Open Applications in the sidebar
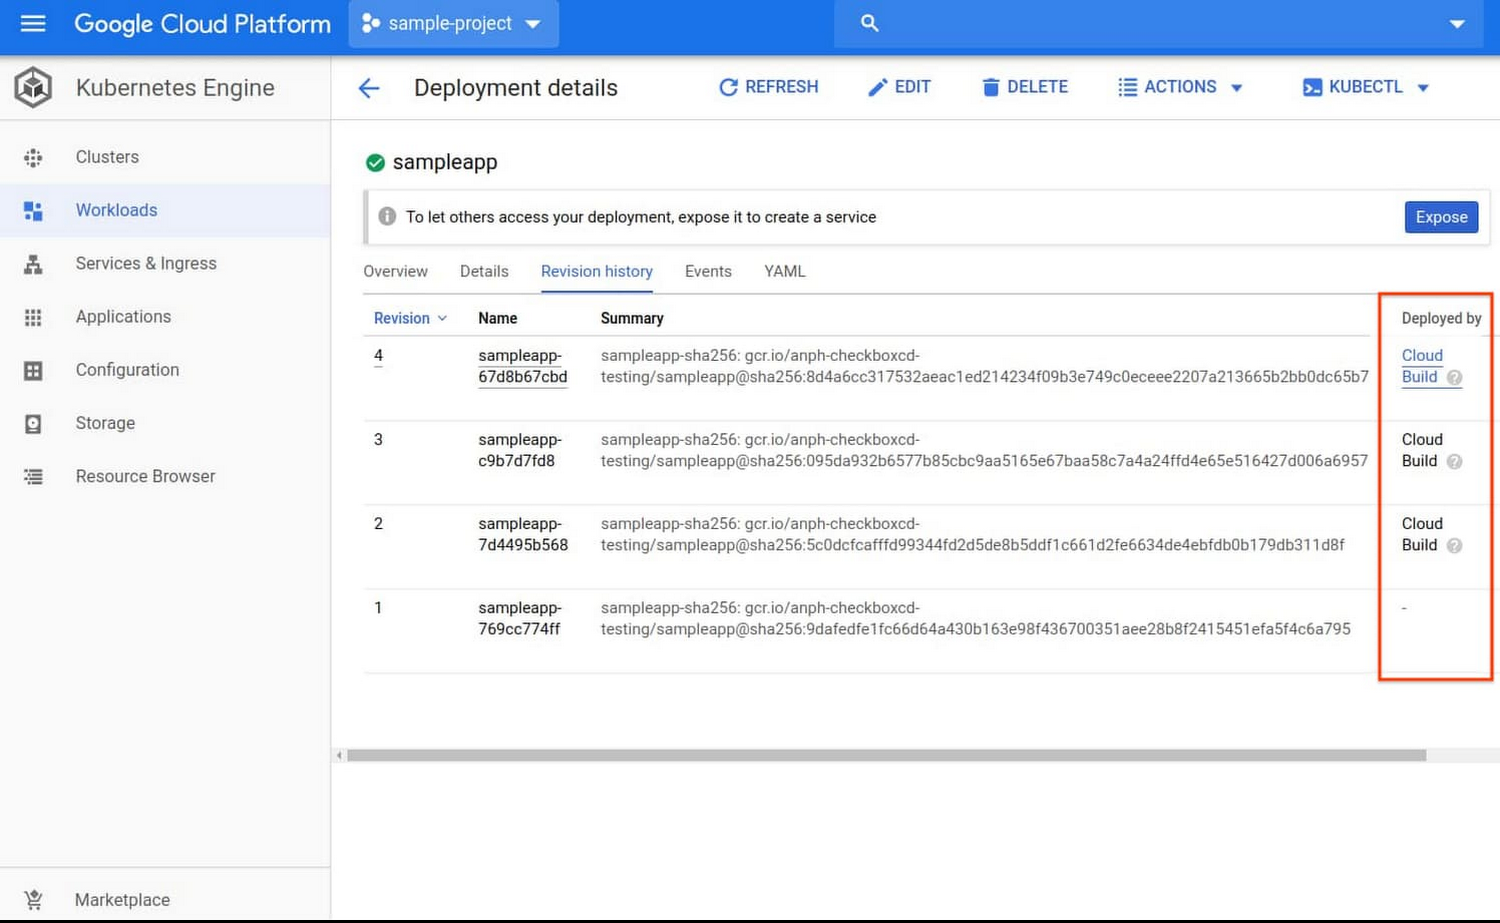This screenshot has width=1500, height=923. [x=165, y=317]
